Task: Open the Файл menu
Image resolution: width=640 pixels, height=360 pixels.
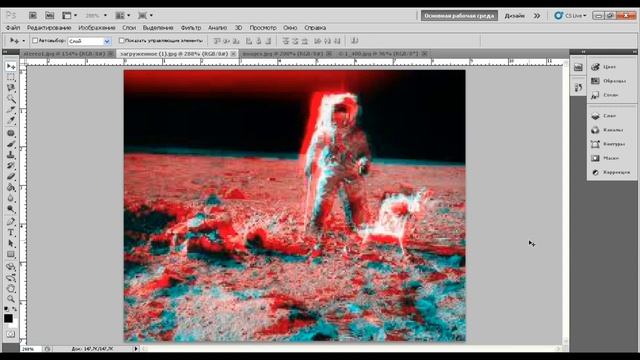Action: [x=13, y=28]
